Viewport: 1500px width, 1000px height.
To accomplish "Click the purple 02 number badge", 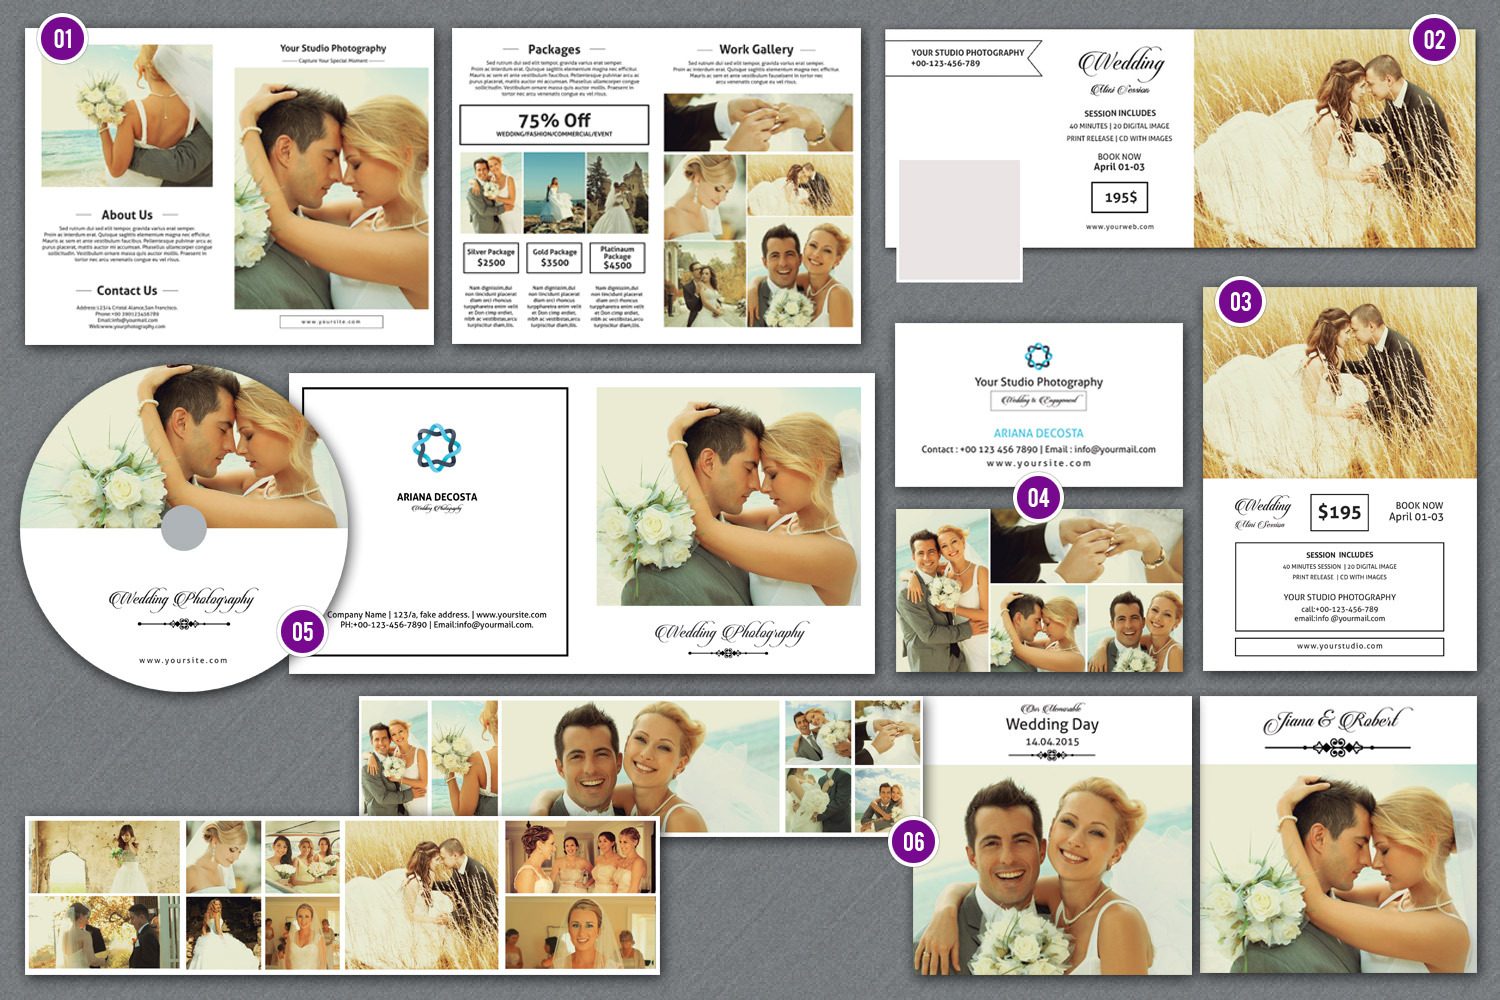I will point(1434,40).
